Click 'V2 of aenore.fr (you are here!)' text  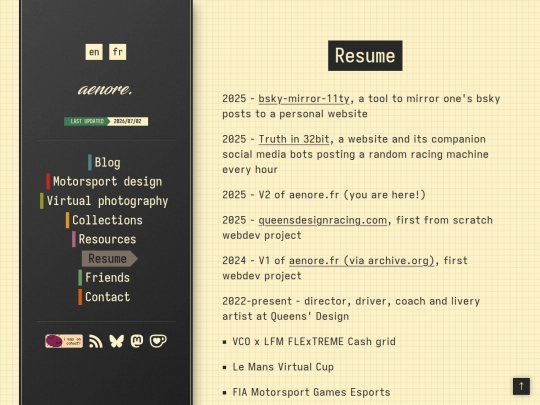point(342,195)
